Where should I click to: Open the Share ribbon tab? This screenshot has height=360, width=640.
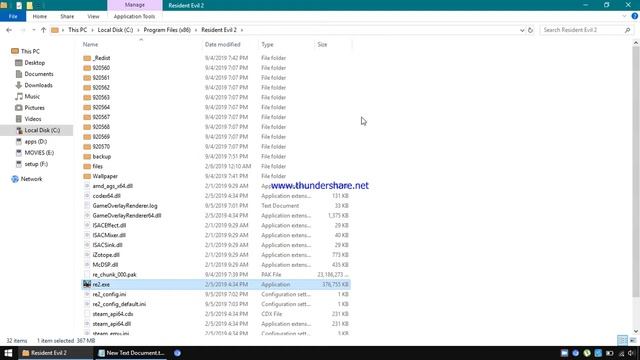(67, 16)
